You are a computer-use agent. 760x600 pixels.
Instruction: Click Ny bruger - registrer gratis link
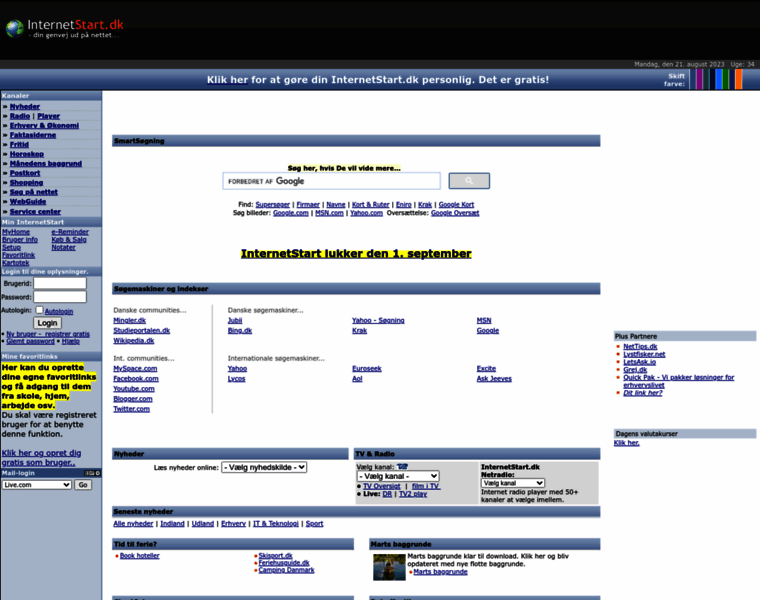tap(48, 334)
